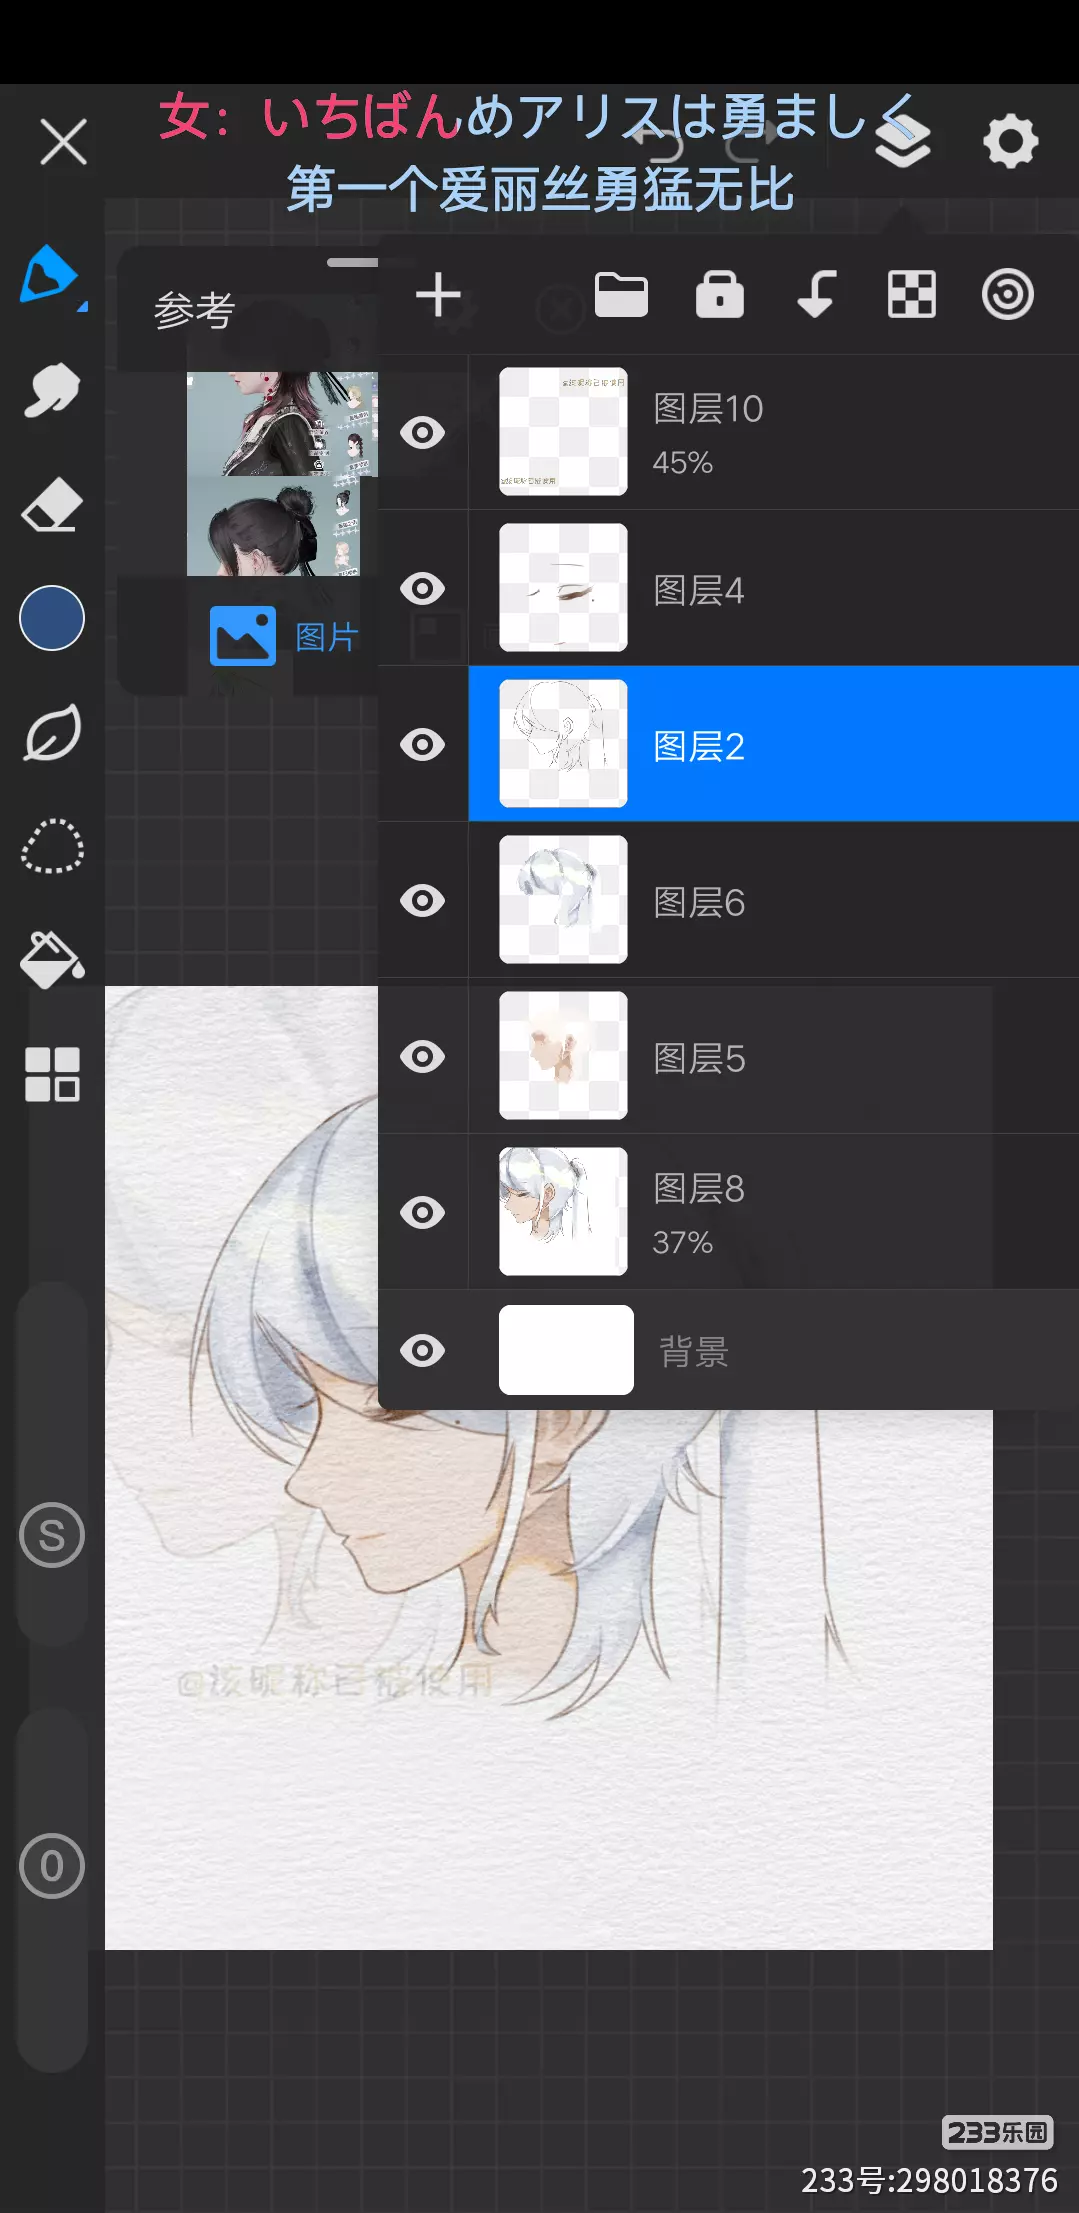Select layer named 图层6
The width and height of the screenshot is (1079, 2213).
[x=699, y=903]
